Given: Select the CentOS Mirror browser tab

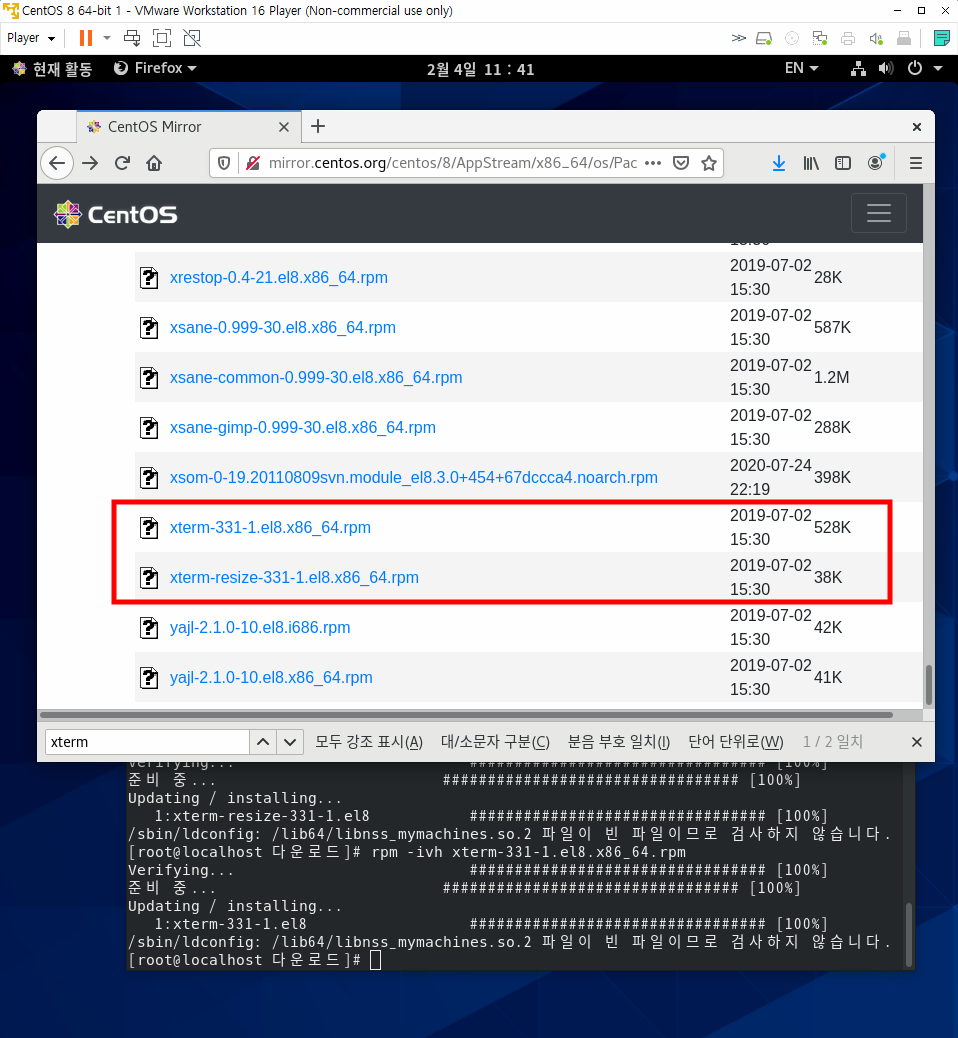Looking at the screenshot, I should coord(189,126).
